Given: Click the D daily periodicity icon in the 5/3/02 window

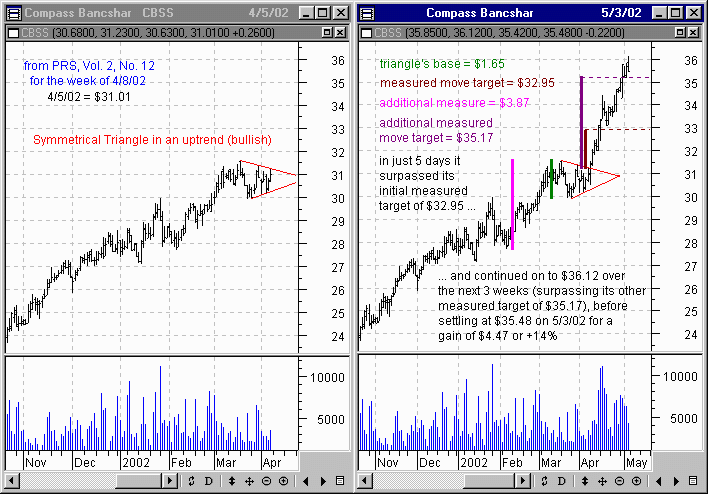Looking at the screenshot, I should pos(561,481).
